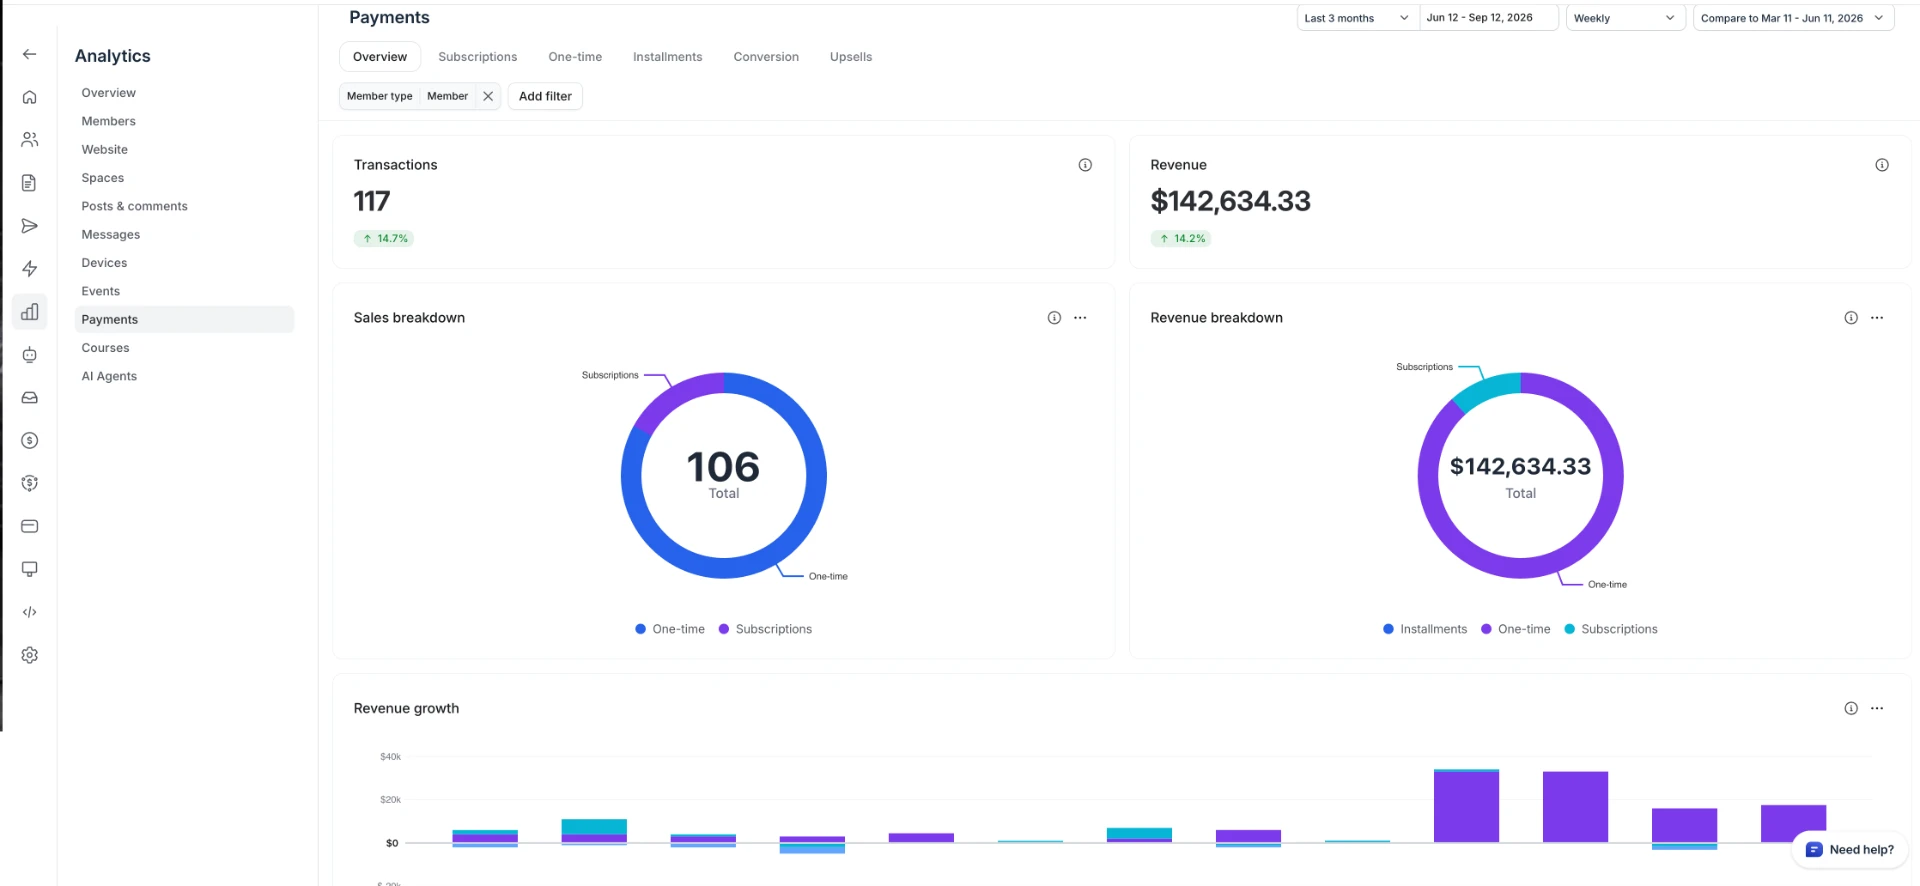
Task: Switch to the Installments tab
Action: [668, 57]
